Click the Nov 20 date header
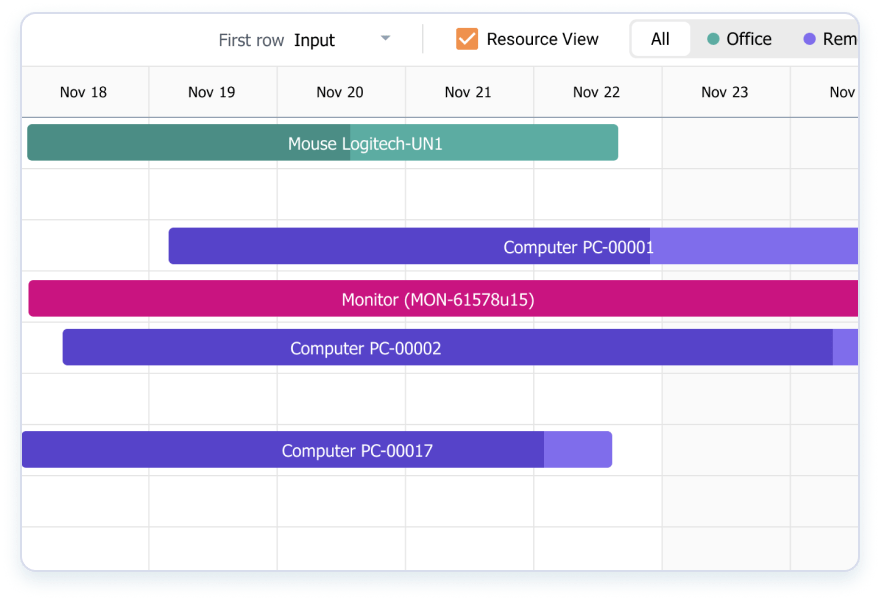The image size is (880, 600). (340, 92)
